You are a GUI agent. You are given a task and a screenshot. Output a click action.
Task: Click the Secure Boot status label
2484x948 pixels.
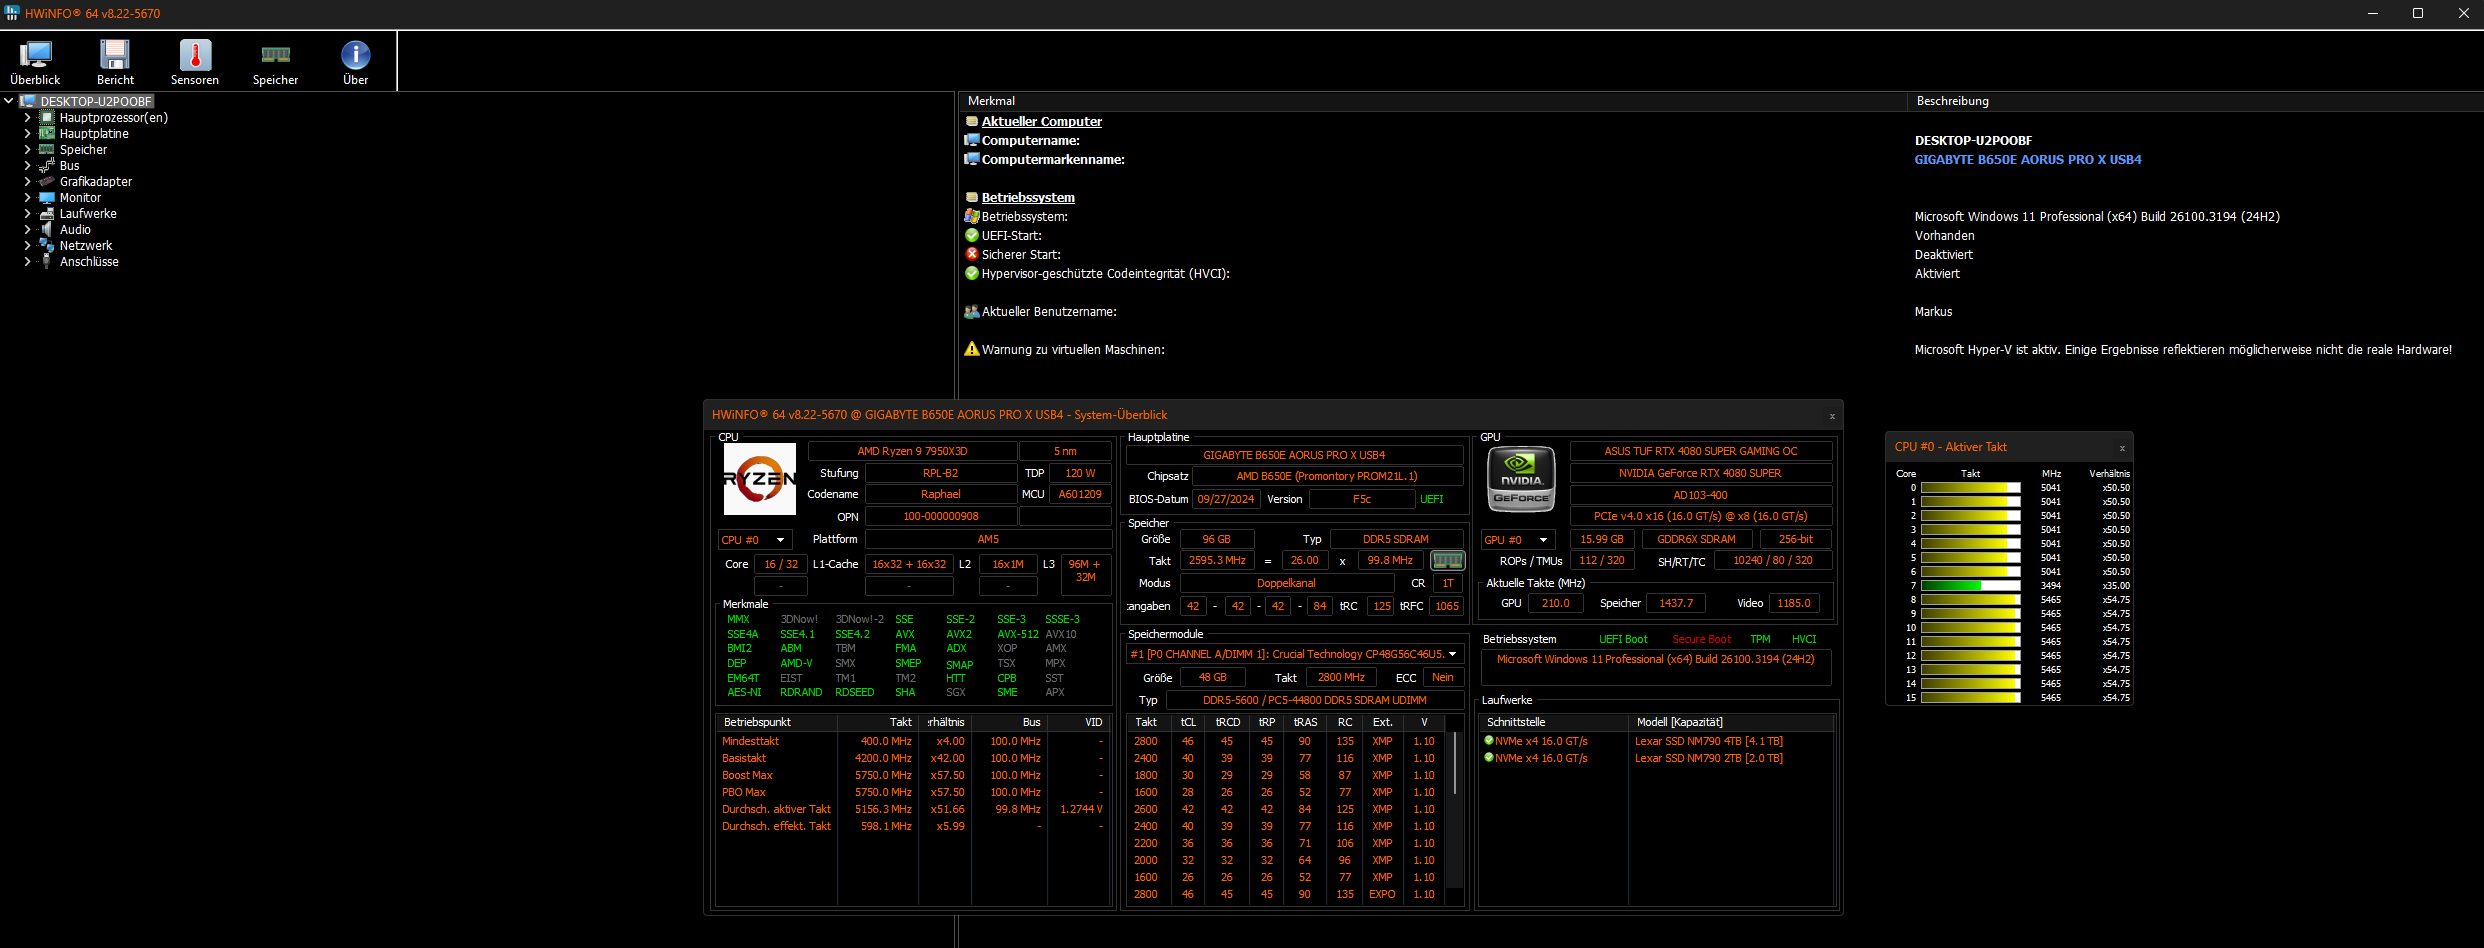[x=1701, y=640]
